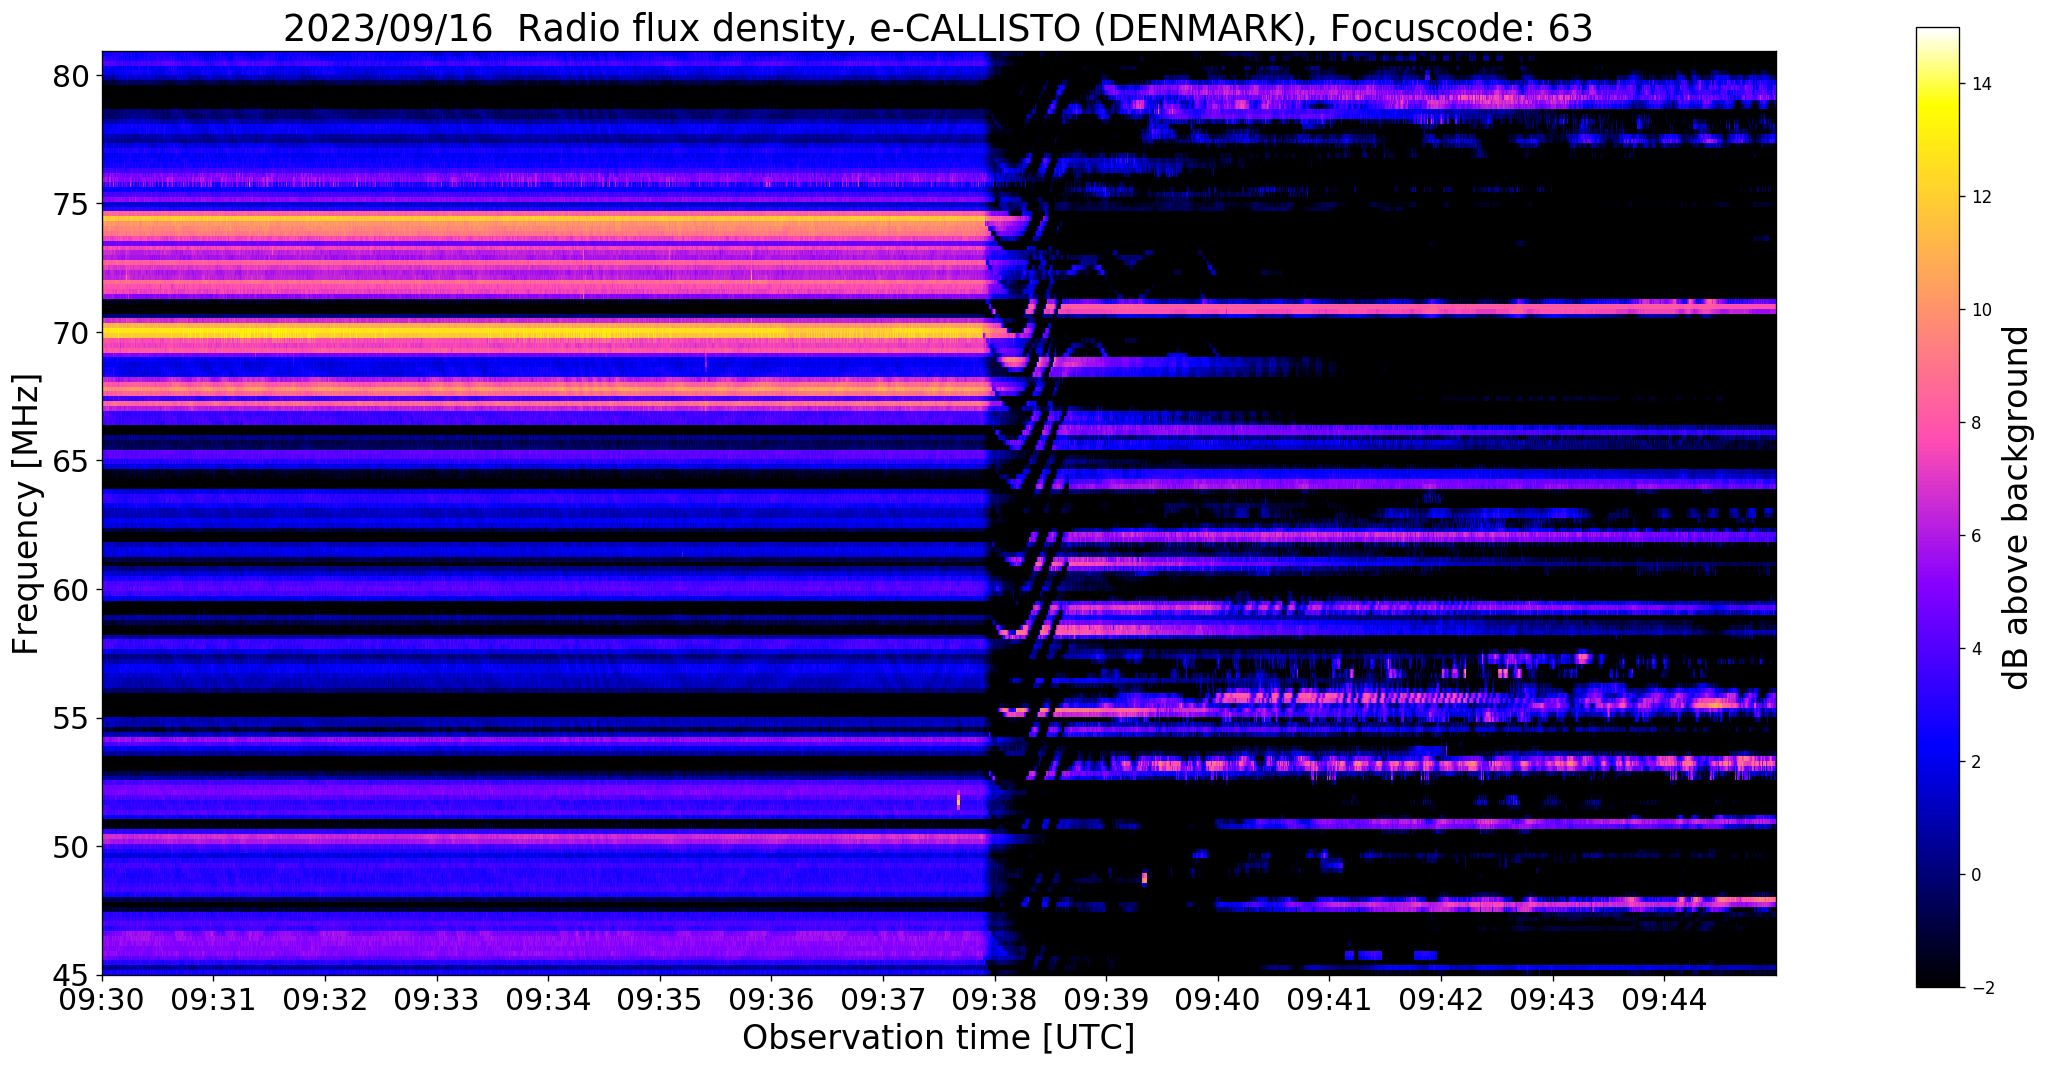Click the 09:36 time tick label

click(771, 998)
